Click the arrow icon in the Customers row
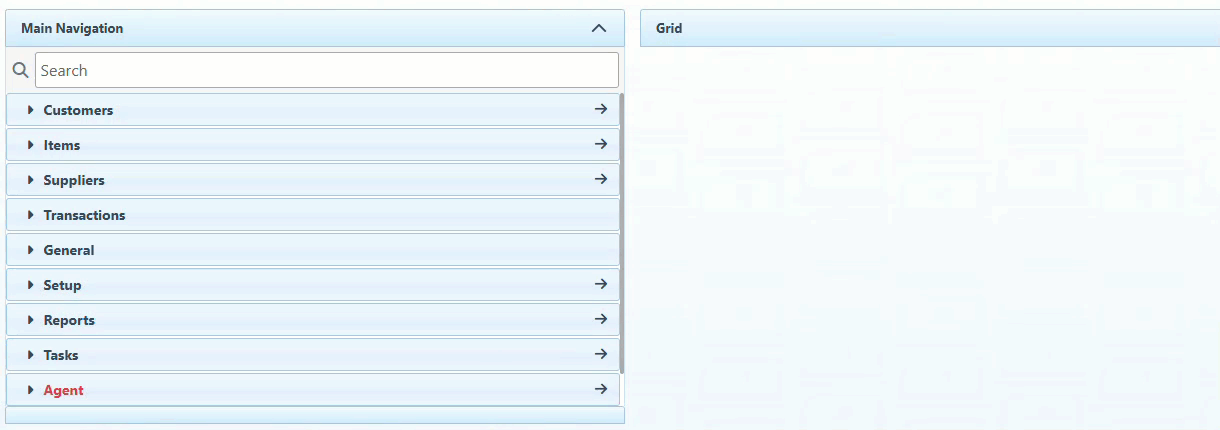 click(x=600, y=109)
